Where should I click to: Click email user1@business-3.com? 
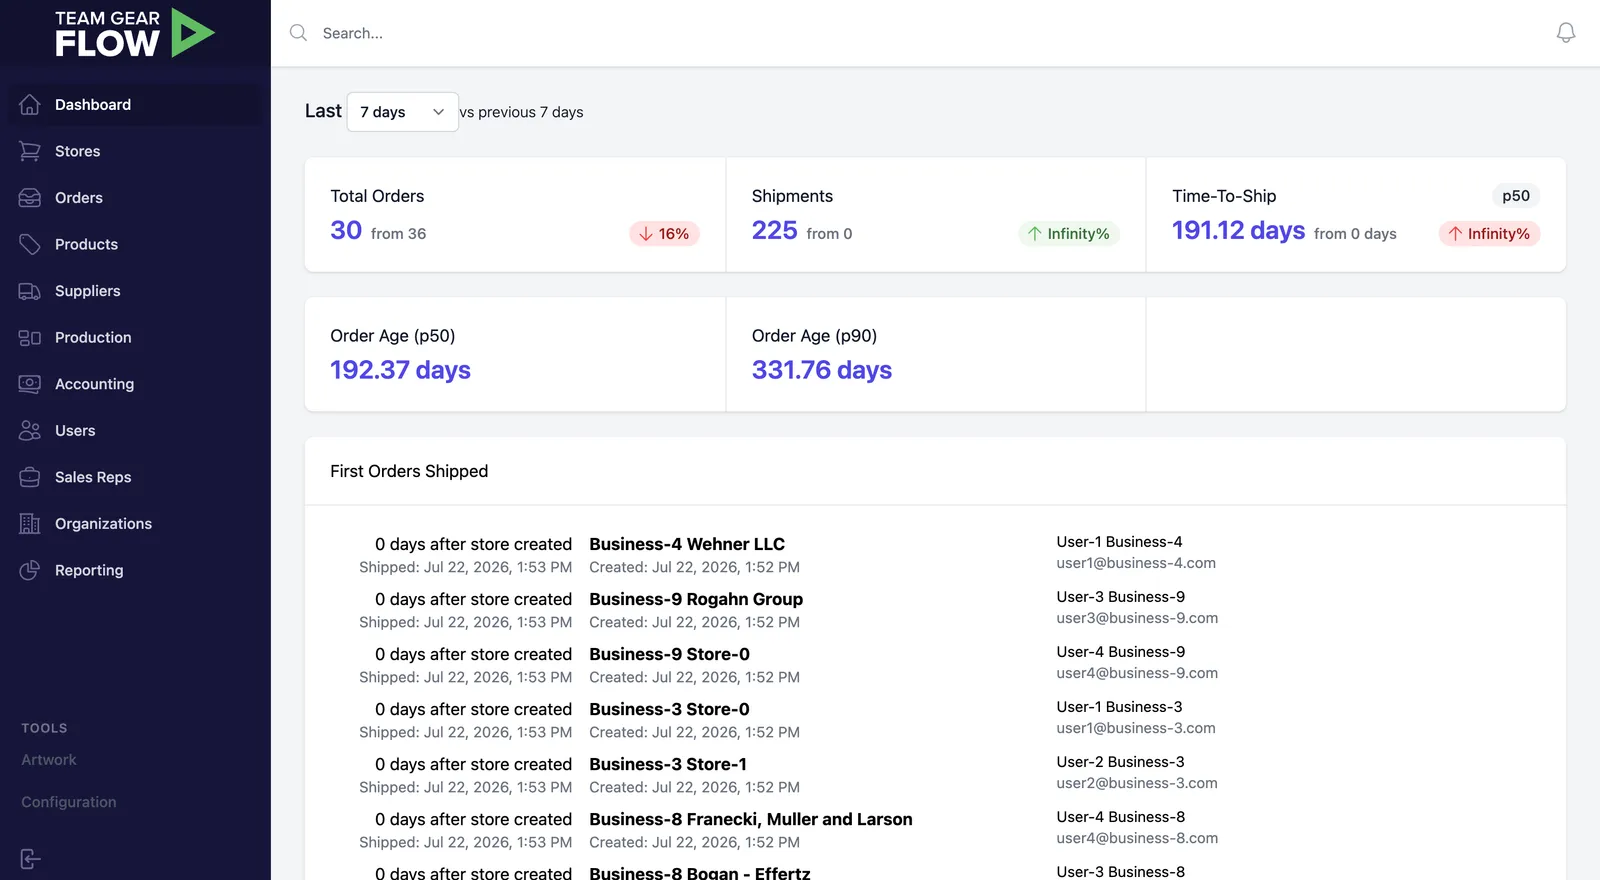pyautogui.click(x=1136, y=728)
